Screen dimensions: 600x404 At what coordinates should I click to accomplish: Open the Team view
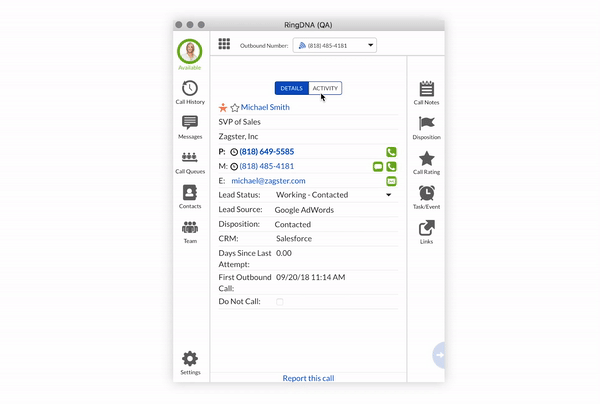coord(190,232)
